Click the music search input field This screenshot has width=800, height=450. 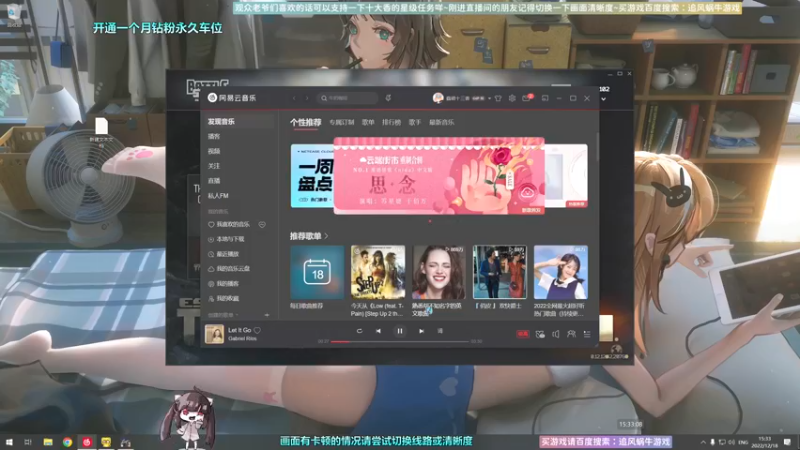coord(347,98)
